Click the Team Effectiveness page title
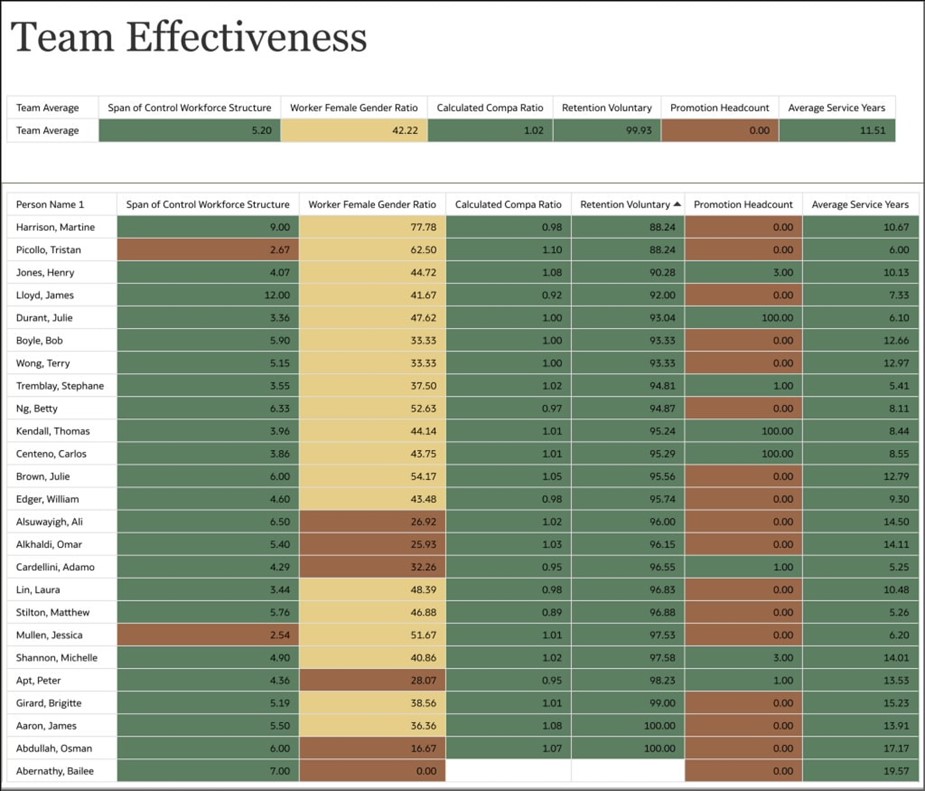 coord(189,39)
